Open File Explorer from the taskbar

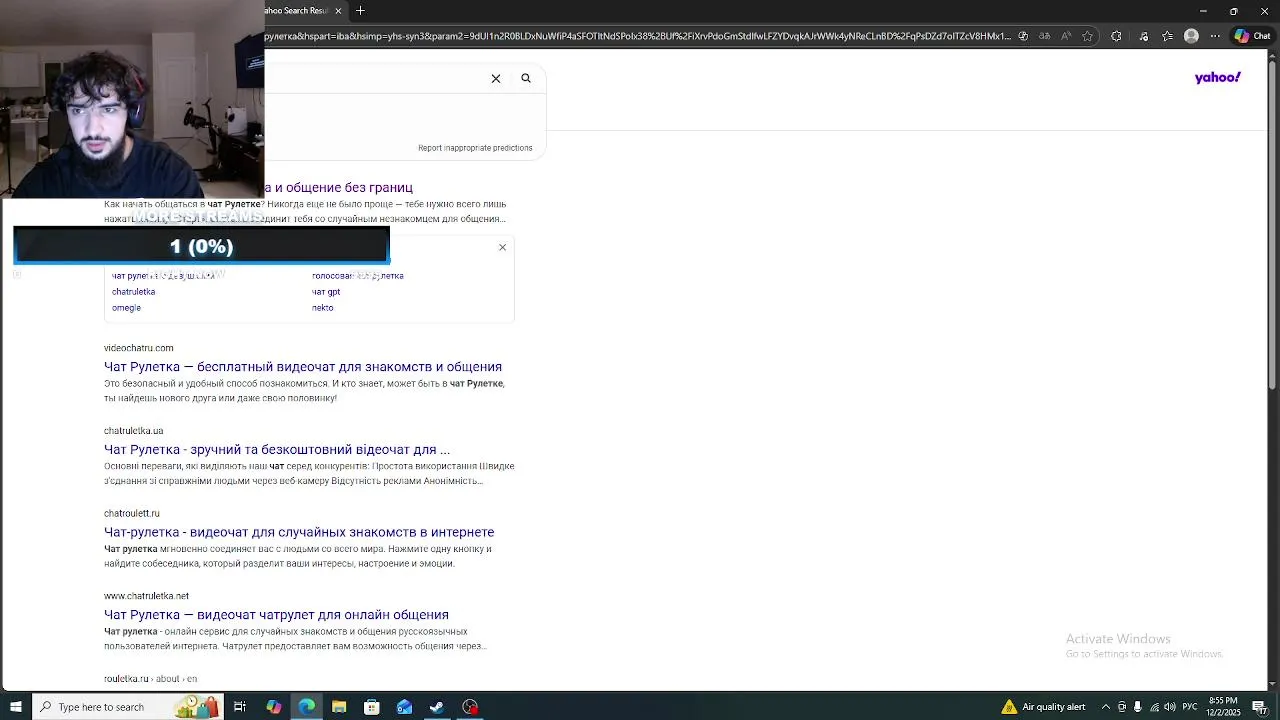339,707
